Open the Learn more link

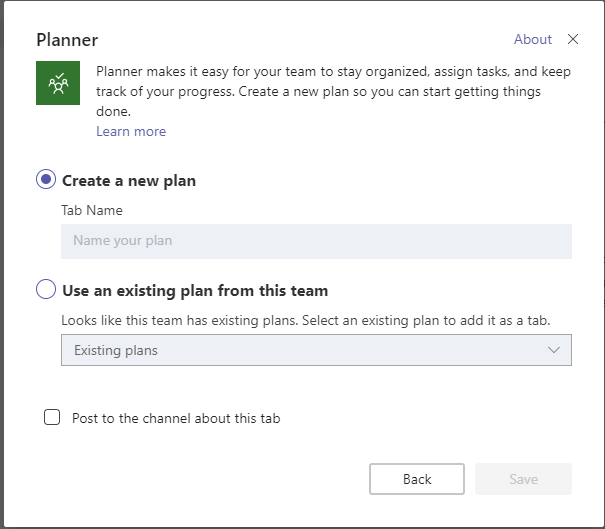click(131, 132)
